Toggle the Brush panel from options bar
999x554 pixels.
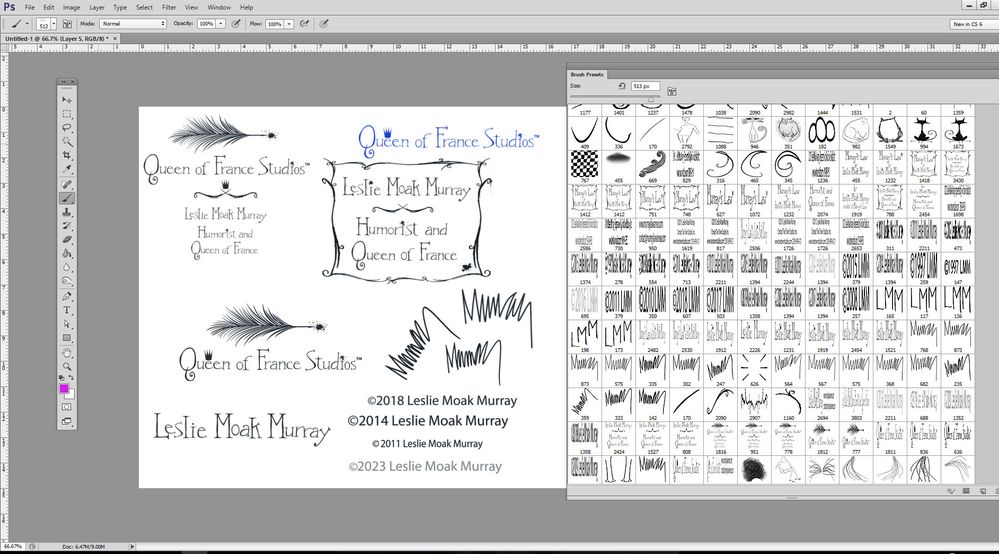tap(67, 24)
